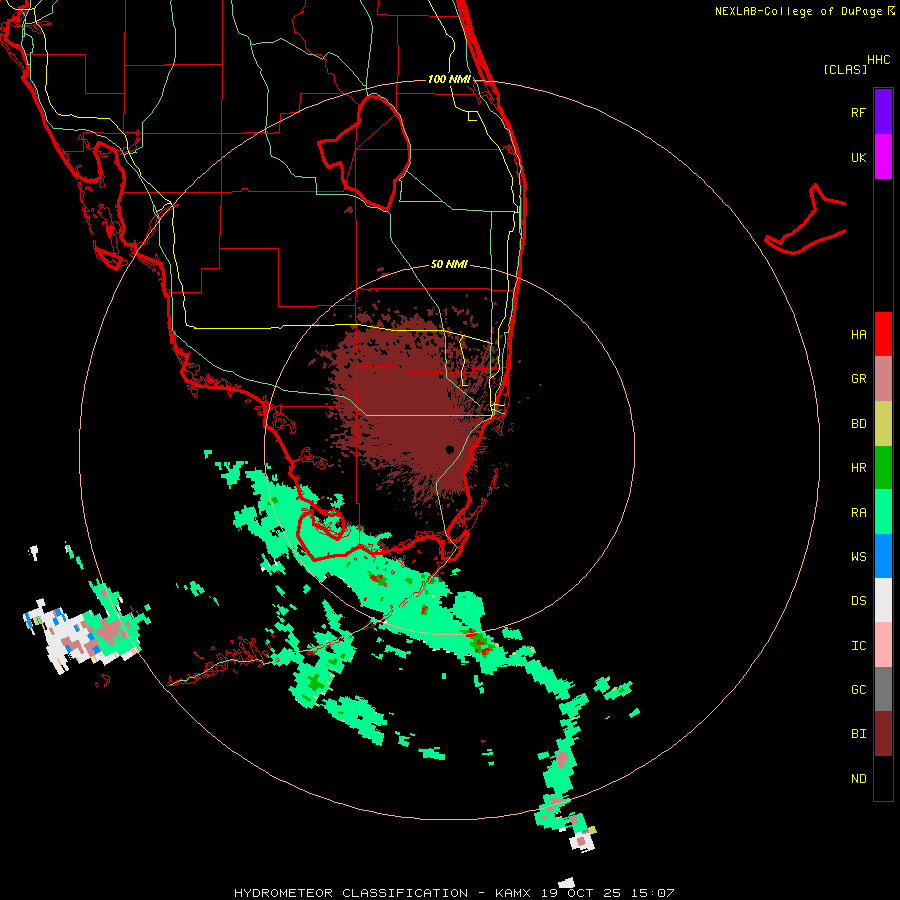Click the "KAMX" radar site identifier
Screen dimensions: 900x900
[514, 893]
